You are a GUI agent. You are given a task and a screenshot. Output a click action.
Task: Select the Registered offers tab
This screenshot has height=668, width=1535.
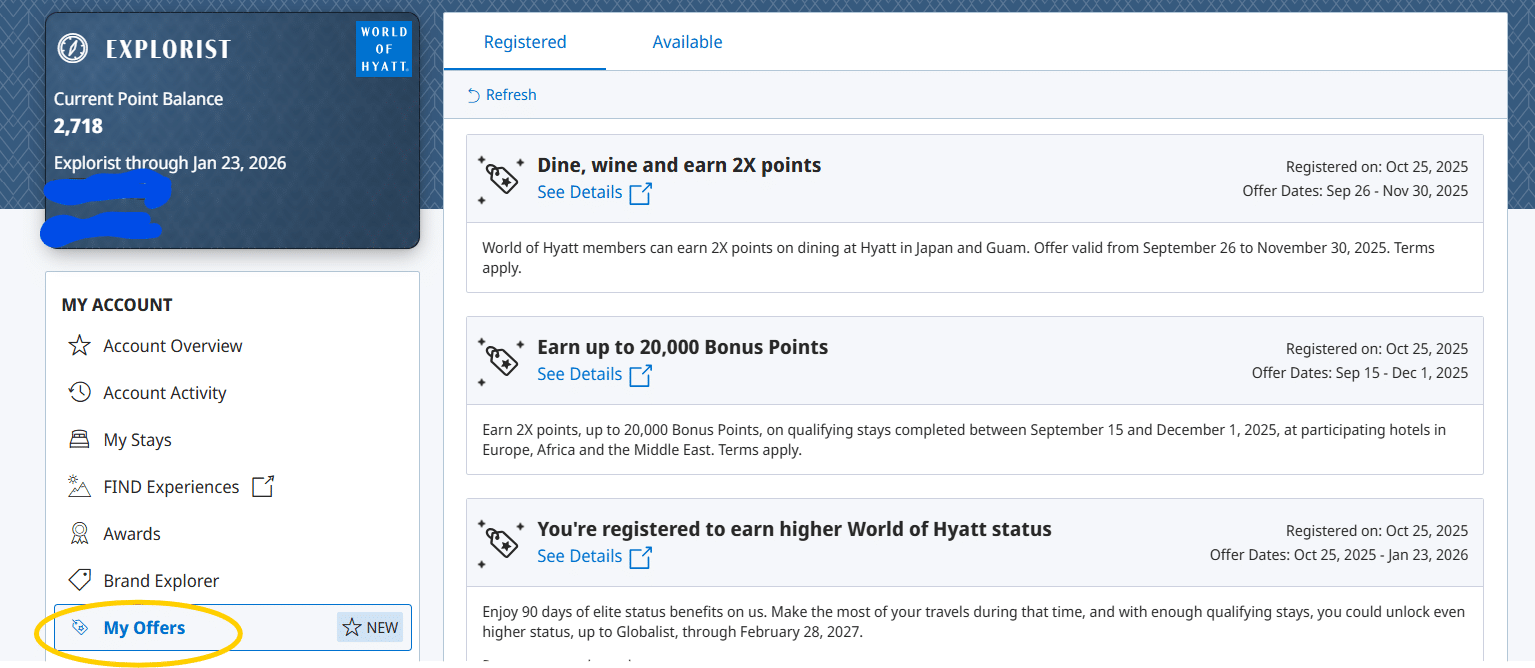click(525, 42)
